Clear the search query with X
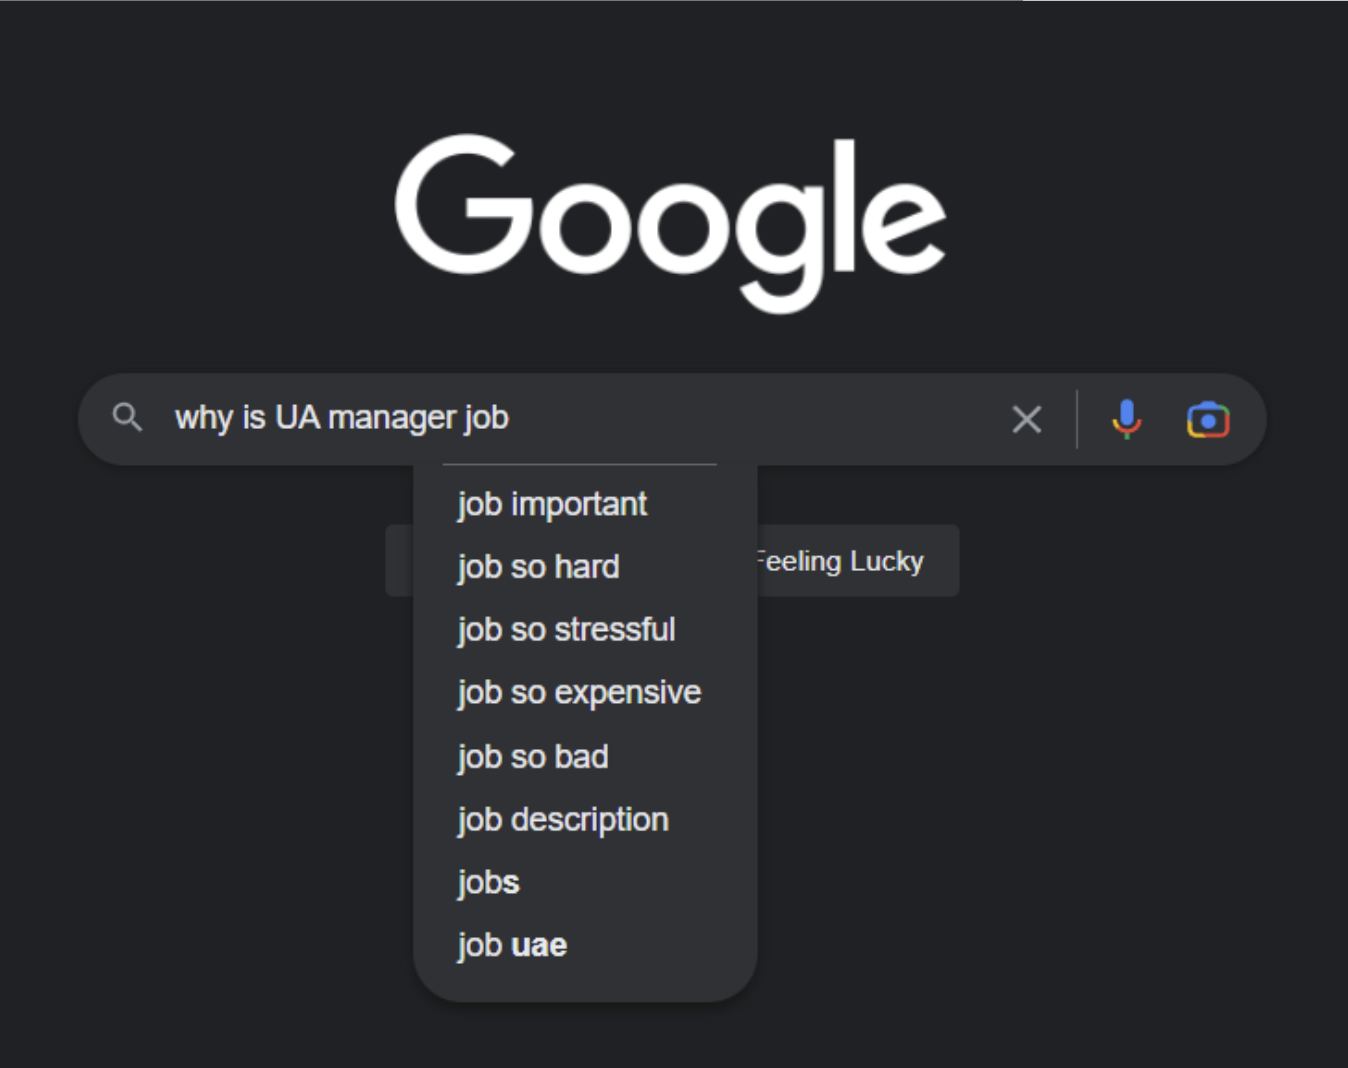This screenshot has height=1068, width=1348. 1026,419
